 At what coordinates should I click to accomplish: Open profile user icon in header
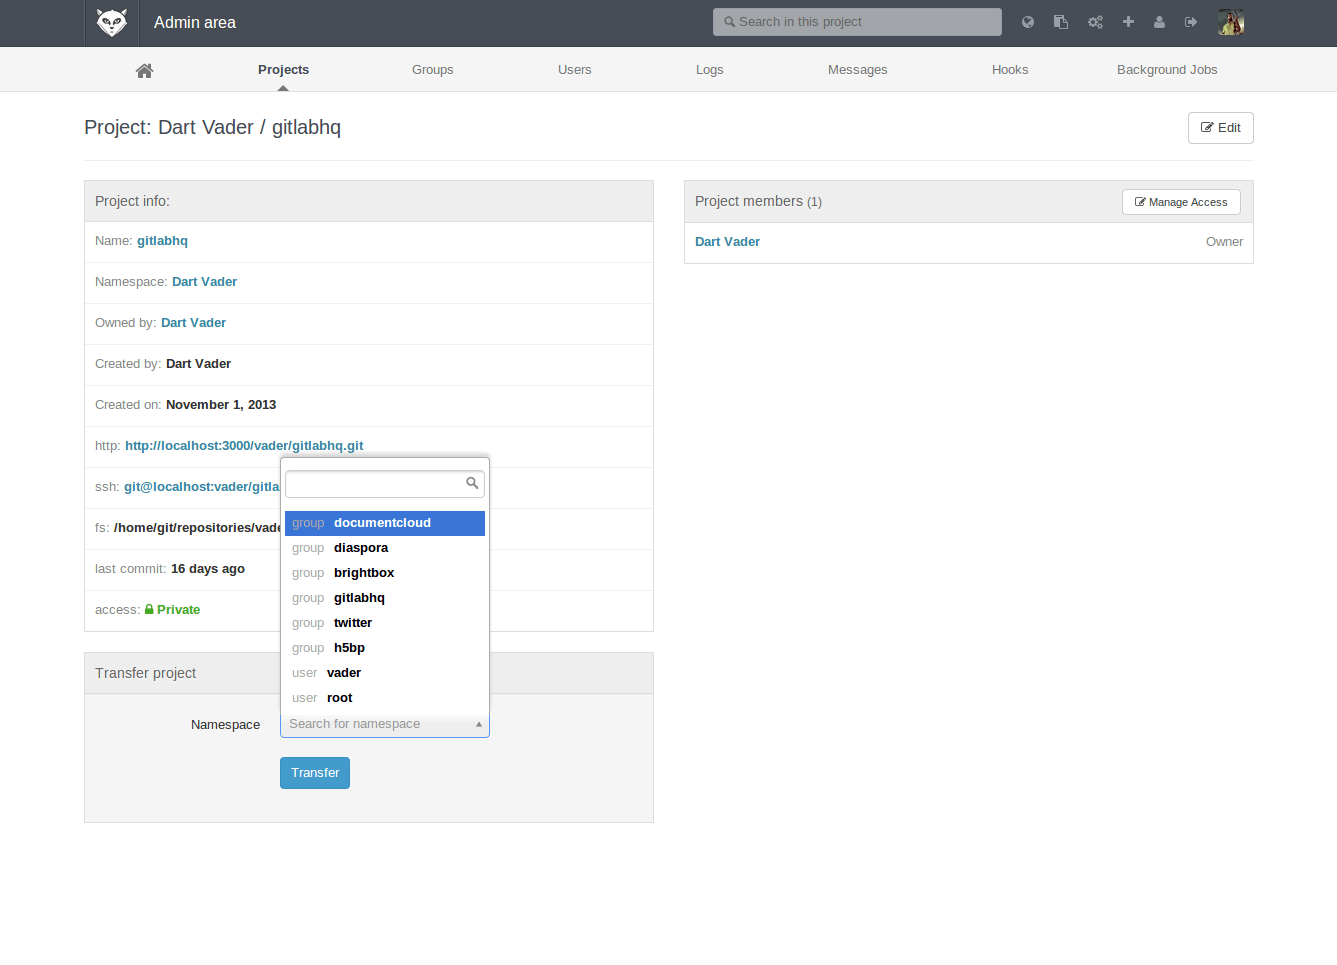pyautogui.click(x=1159, y=22)
